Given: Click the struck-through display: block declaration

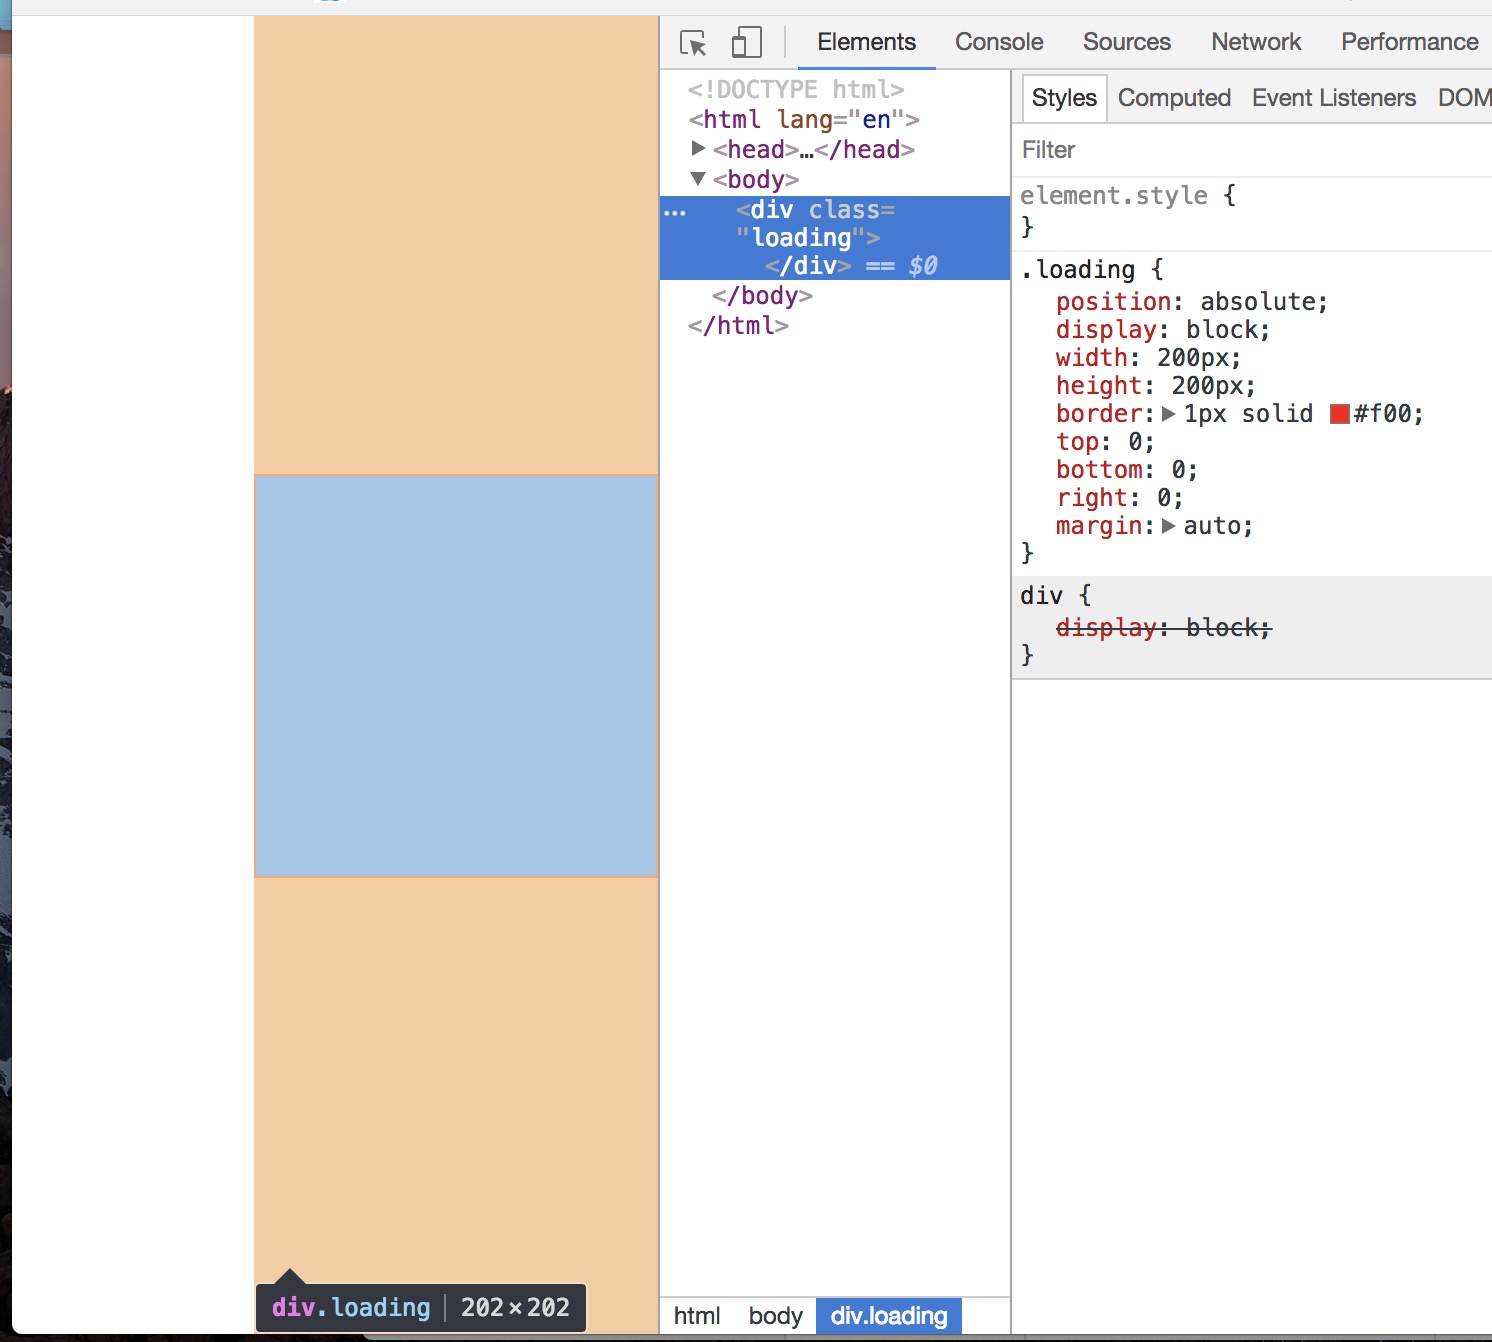Looking at the screenshot, I should [1164, 628].
